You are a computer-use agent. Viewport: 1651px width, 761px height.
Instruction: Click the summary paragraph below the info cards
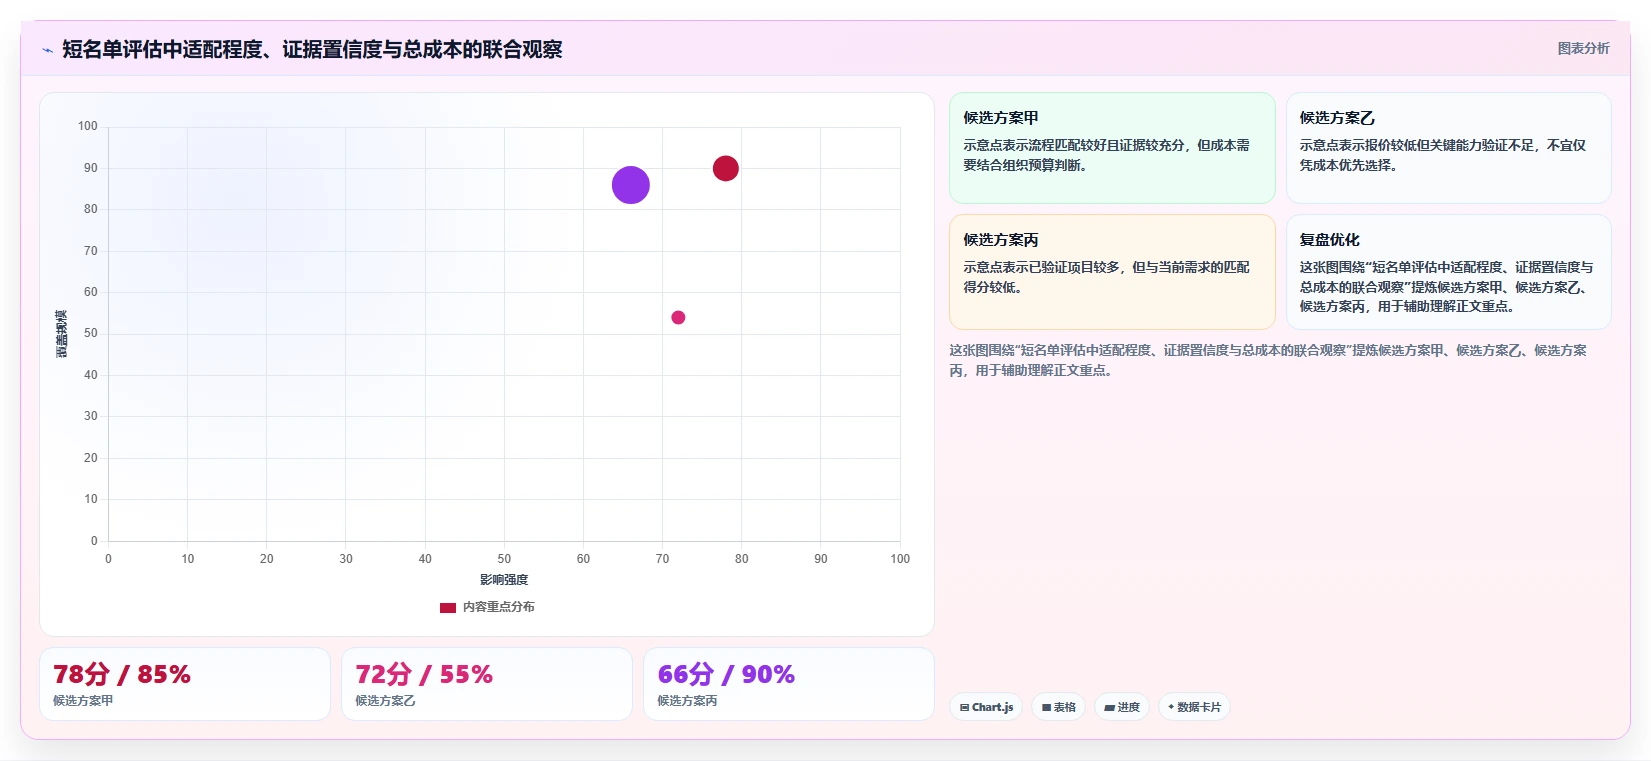1268,360
